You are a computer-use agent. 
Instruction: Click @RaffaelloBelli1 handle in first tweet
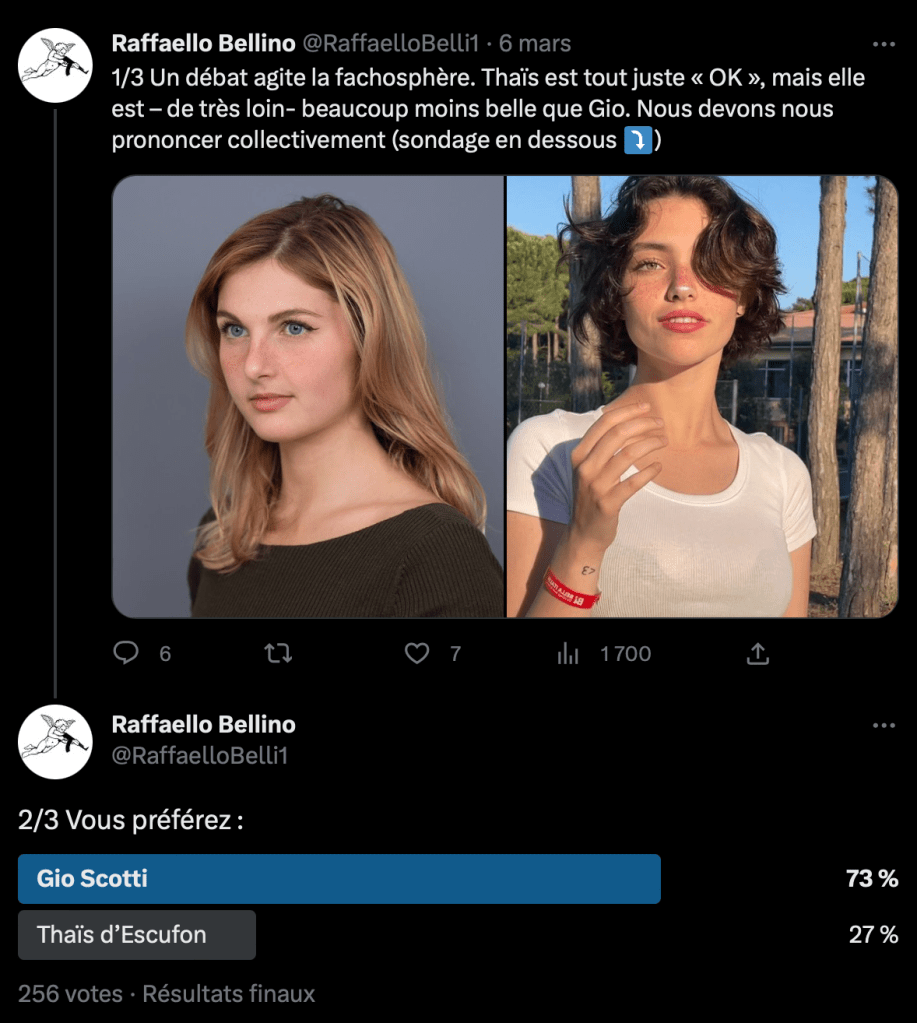[391, 44]
